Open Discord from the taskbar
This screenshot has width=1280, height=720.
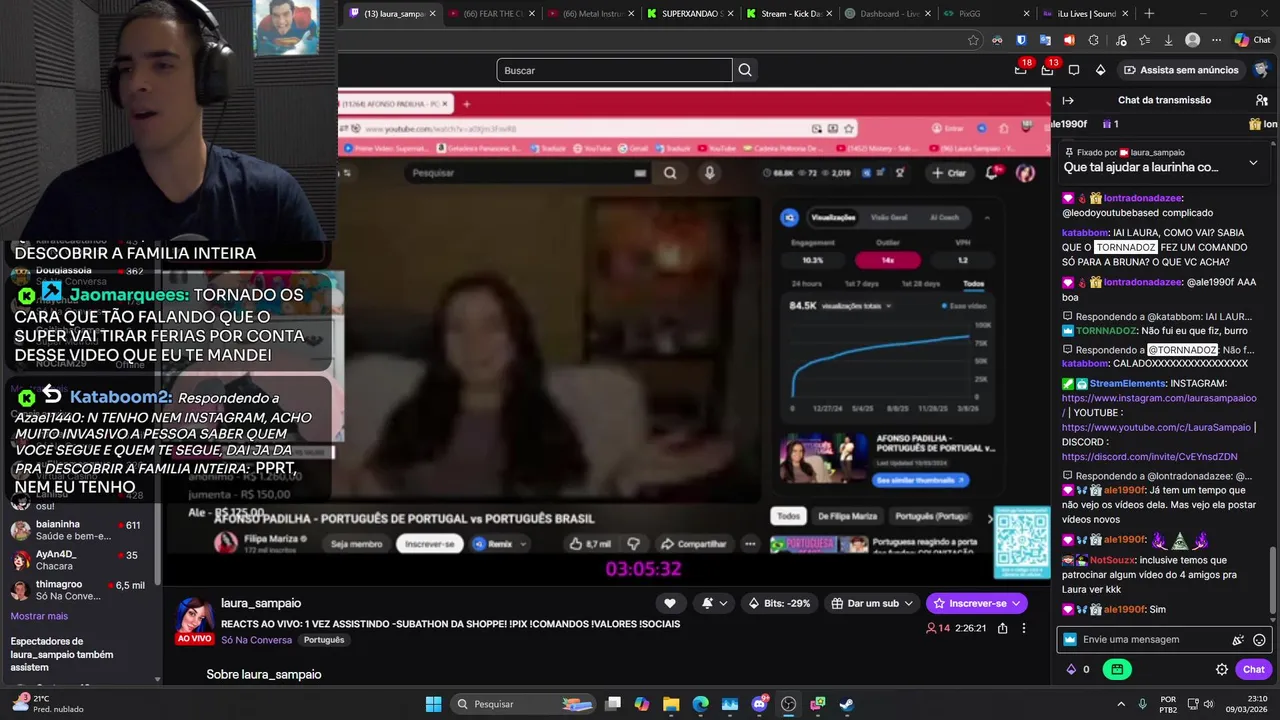pyautogui.click(x=759, y=704)
